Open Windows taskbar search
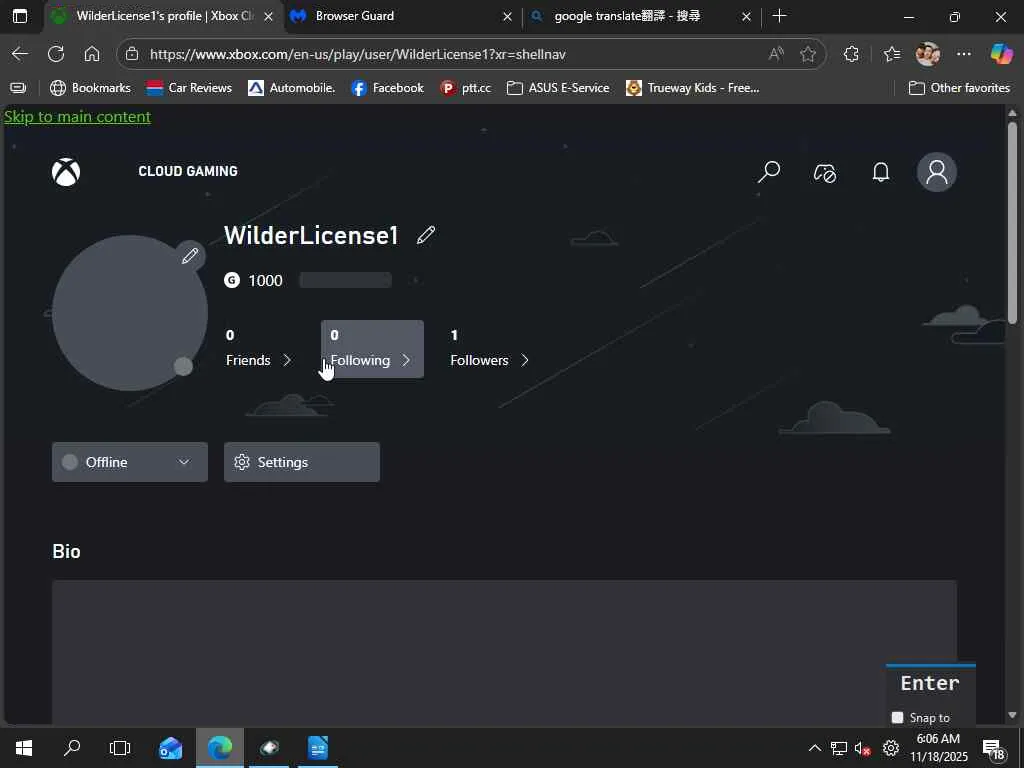This screenshot has width=1024, height=768. click(72, 748)
